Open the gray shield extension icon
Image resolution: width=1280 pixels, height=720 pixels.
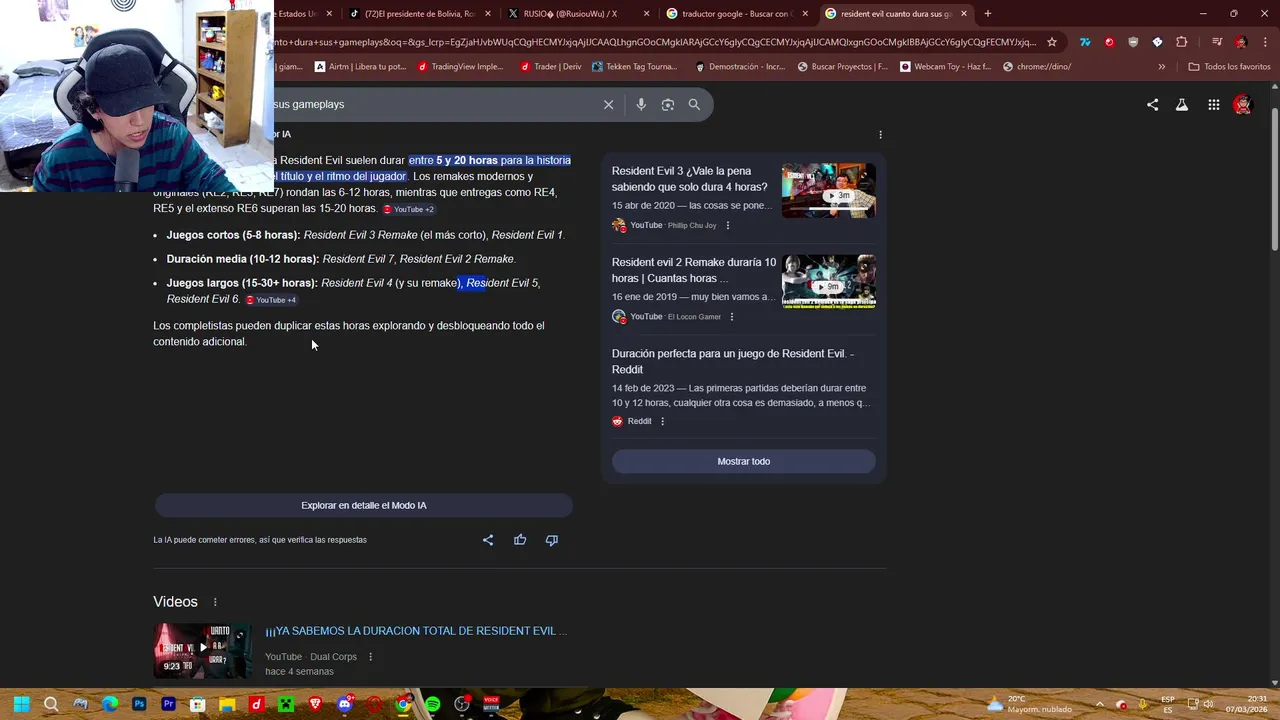pyautogui.click(x=1133, y=42)
